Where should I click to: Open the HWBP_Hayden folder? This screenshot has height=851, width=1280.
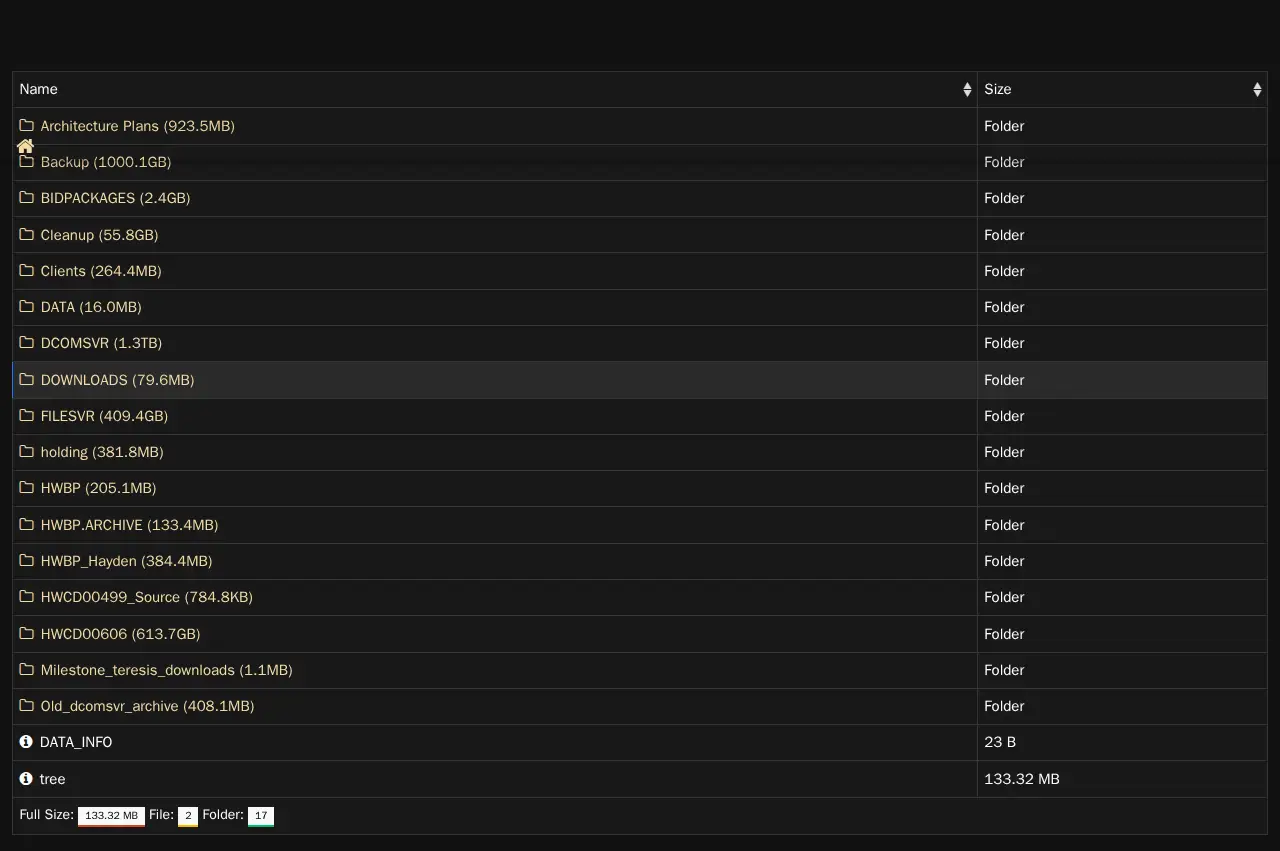(126, 561)
